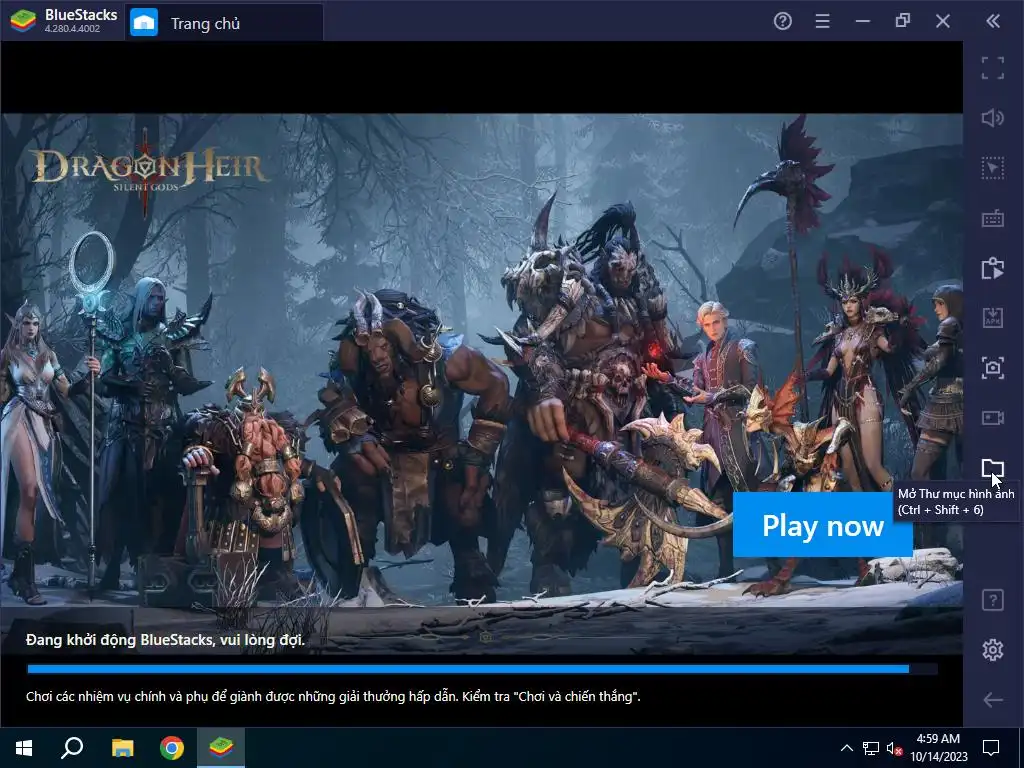This screenshot has width=1024, height=768.
Task: Click the network icon in system tray
Action: click(871, 748)
